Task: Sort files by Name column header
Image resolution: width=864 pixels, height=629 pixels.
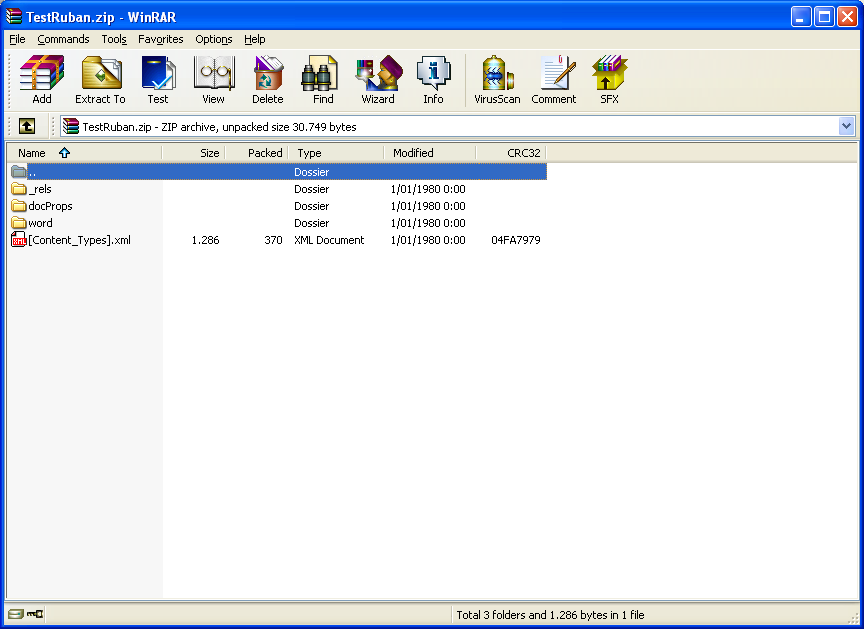Action: [x=32, y=153]
